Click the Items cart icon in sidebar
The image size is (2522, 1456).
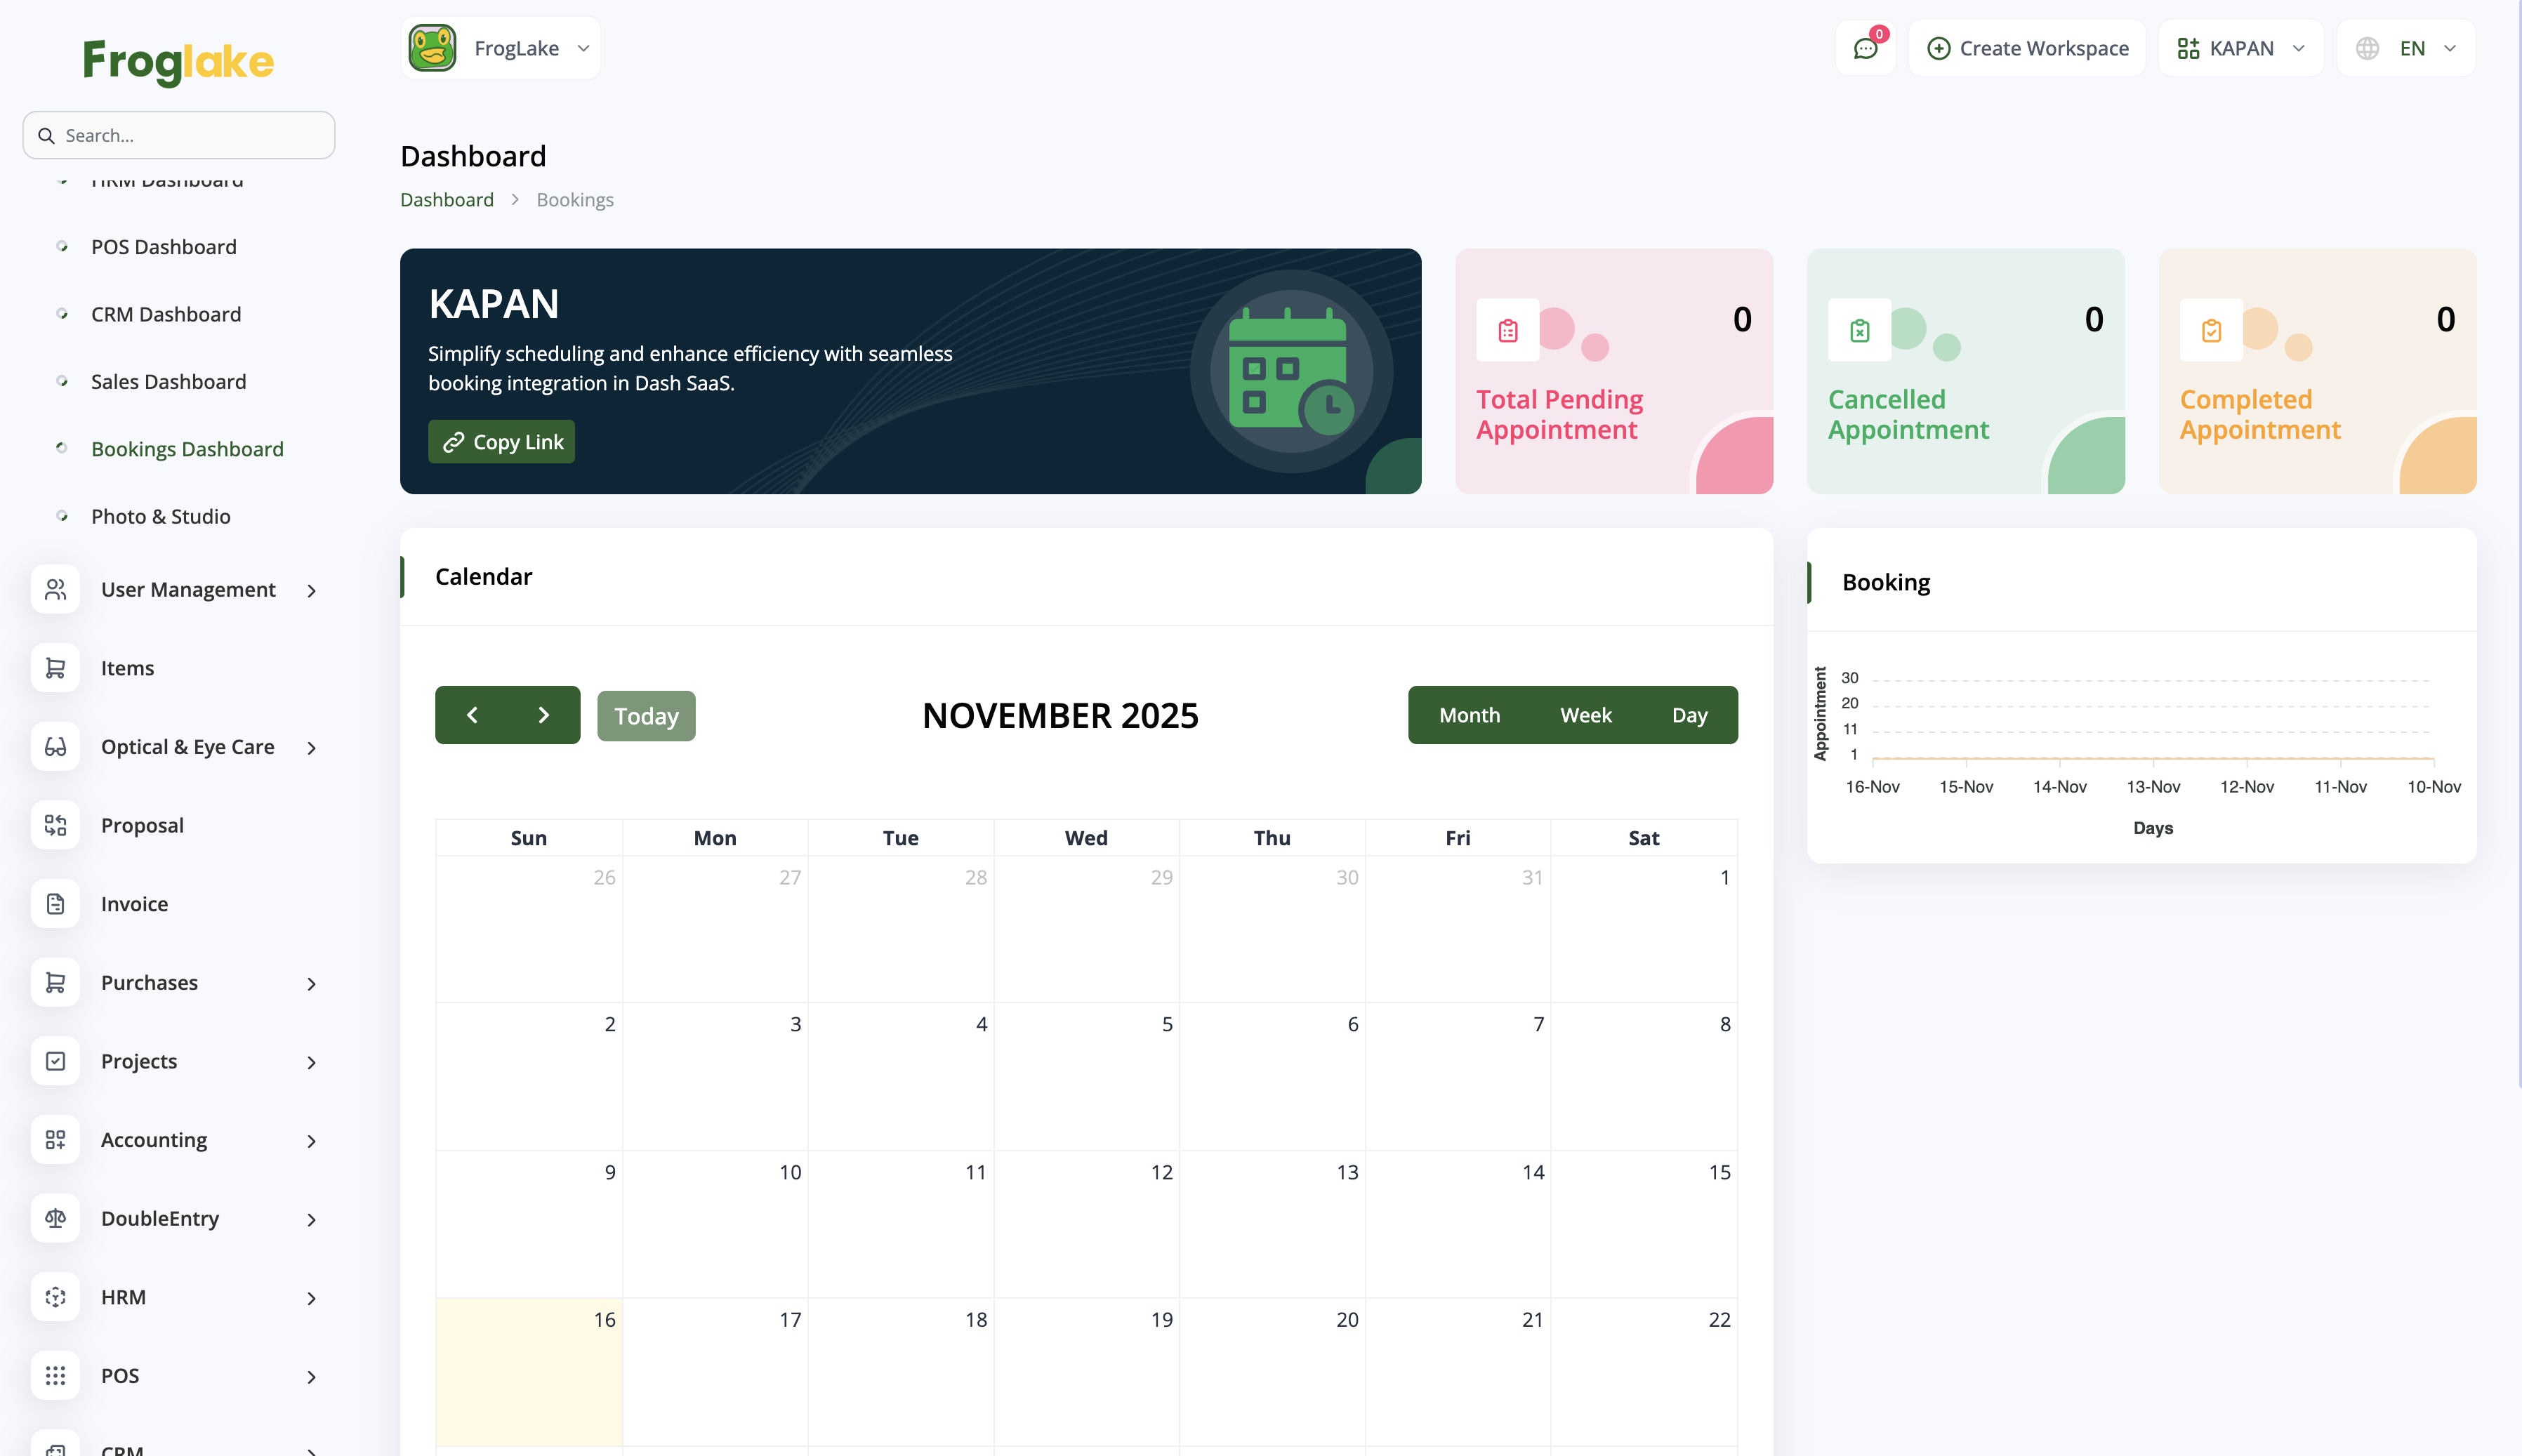tap(55, 668)
